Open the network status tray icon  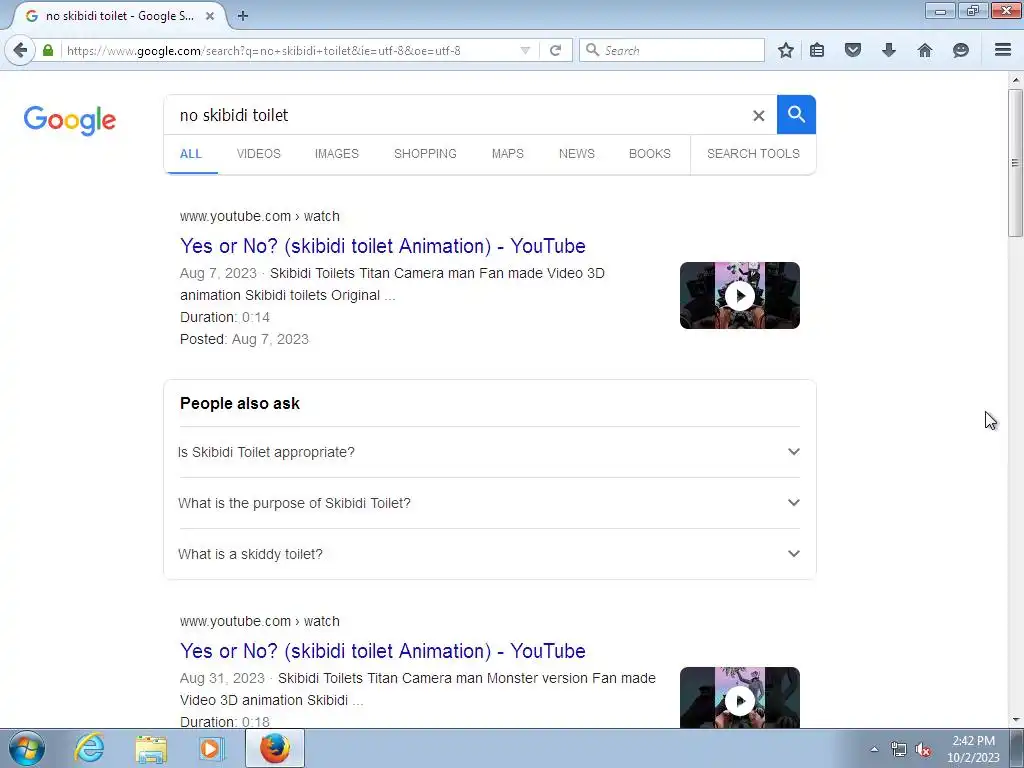[899, 749]
